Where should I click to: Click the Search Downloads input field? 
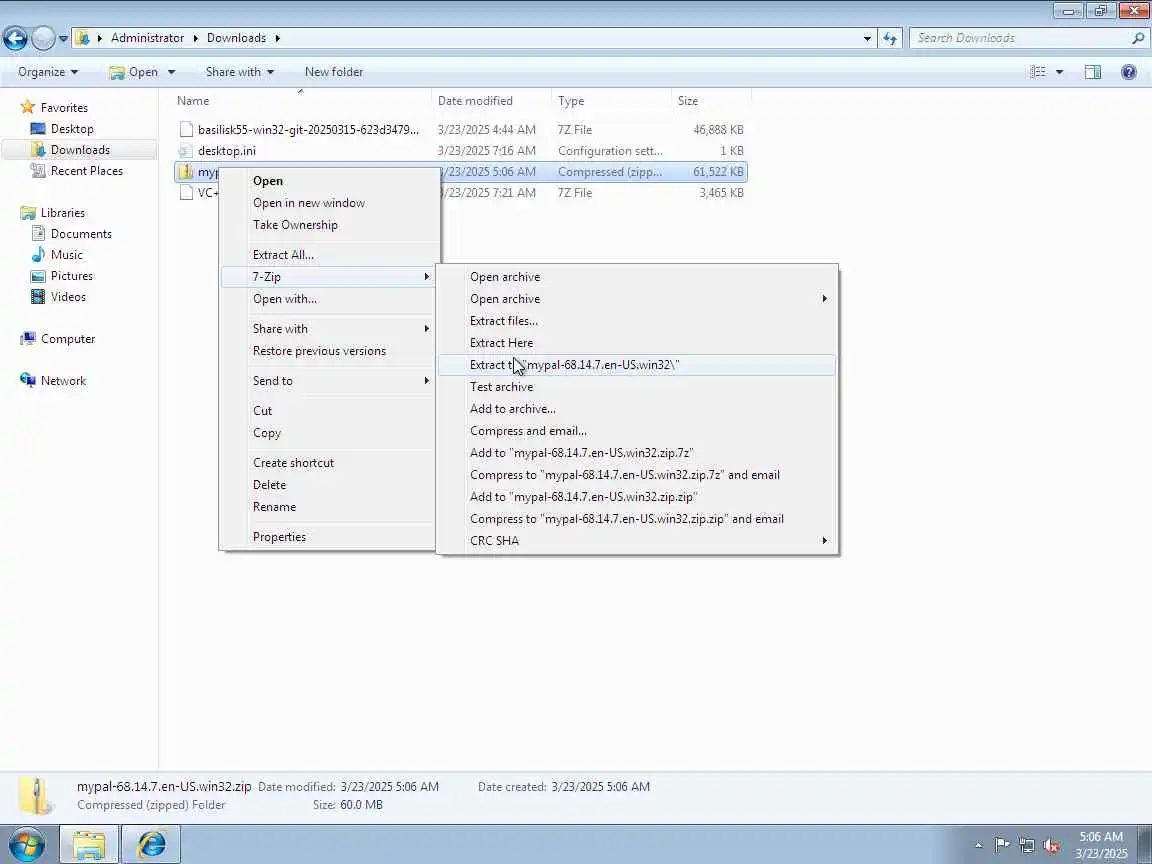tap(1020, 38)
